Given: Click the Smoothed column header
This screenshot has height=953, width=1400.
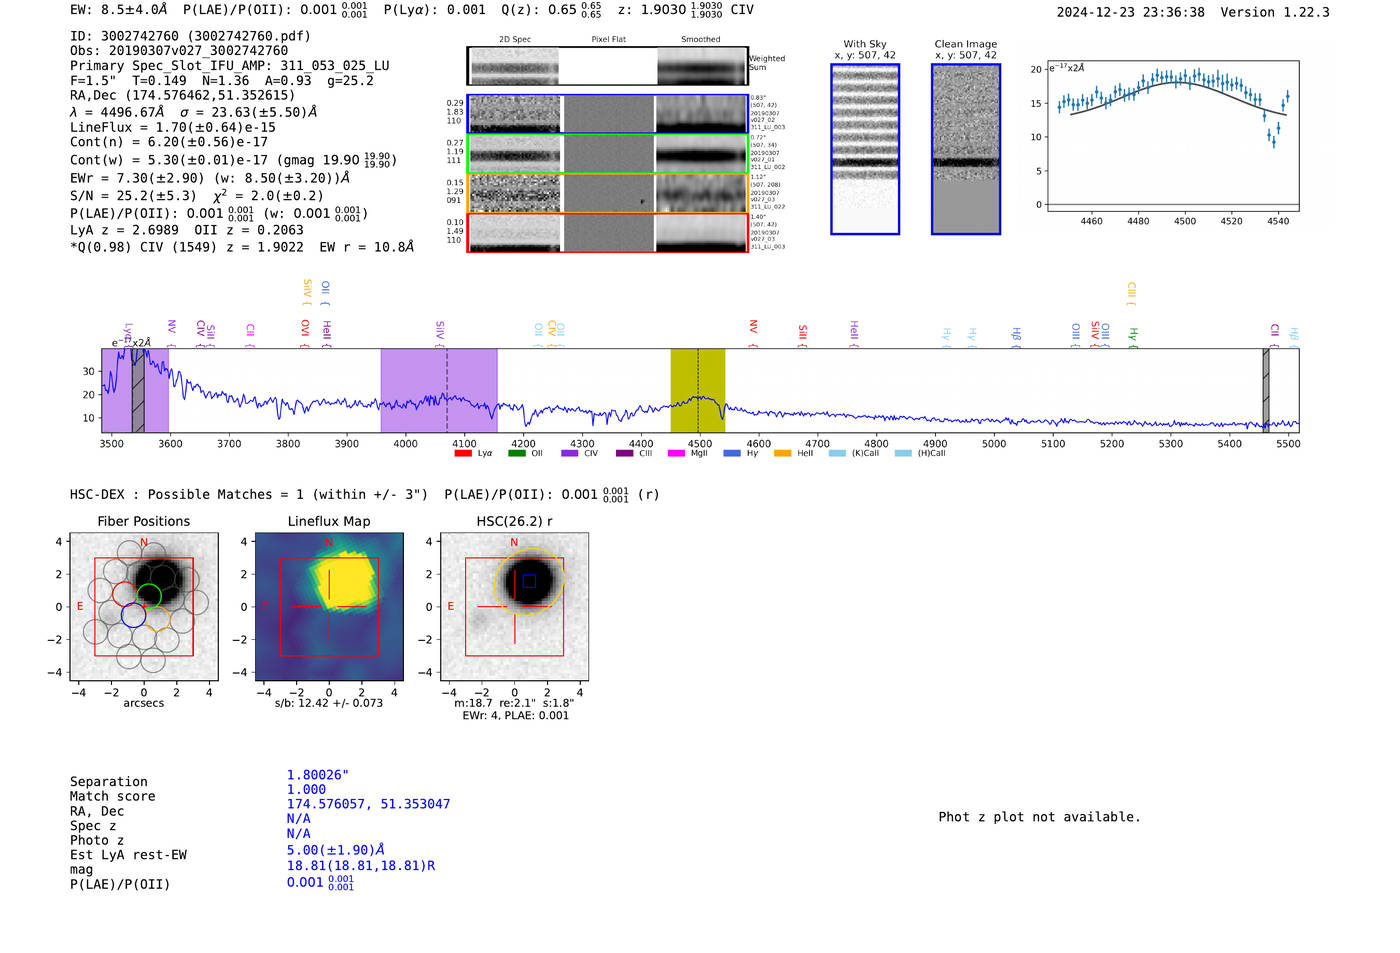Looking at the screenshot, I should (x=701, y=40).
